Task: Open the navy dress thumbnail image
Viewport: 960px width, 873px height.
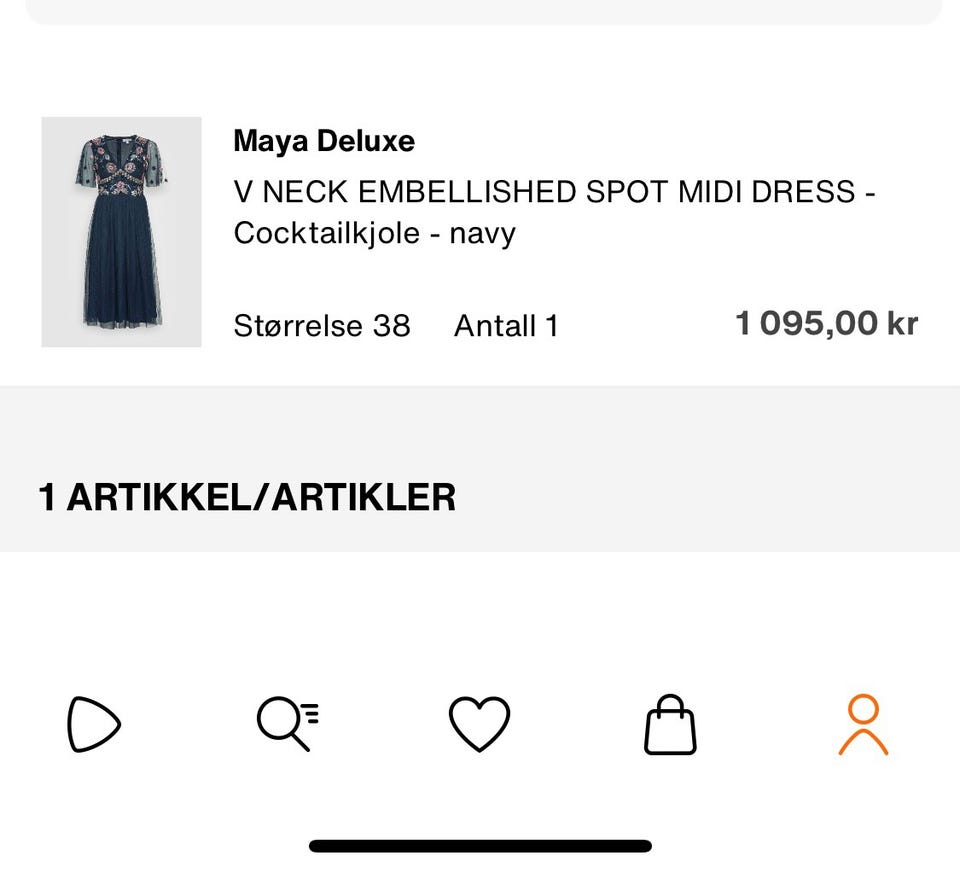Action: point(121,231)
